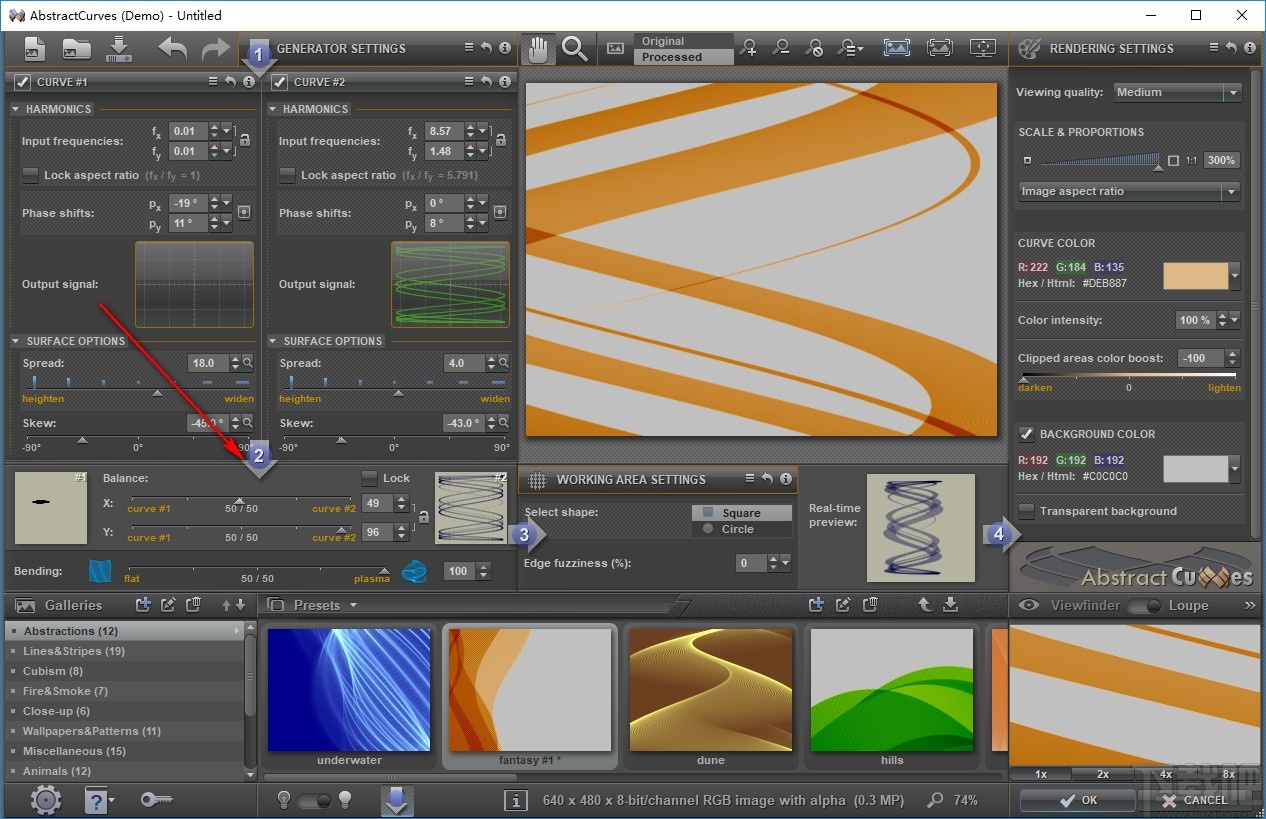Click the save download icon in toolbar
The width and height of the screenshot is (1266, 819).
point(119,48)
